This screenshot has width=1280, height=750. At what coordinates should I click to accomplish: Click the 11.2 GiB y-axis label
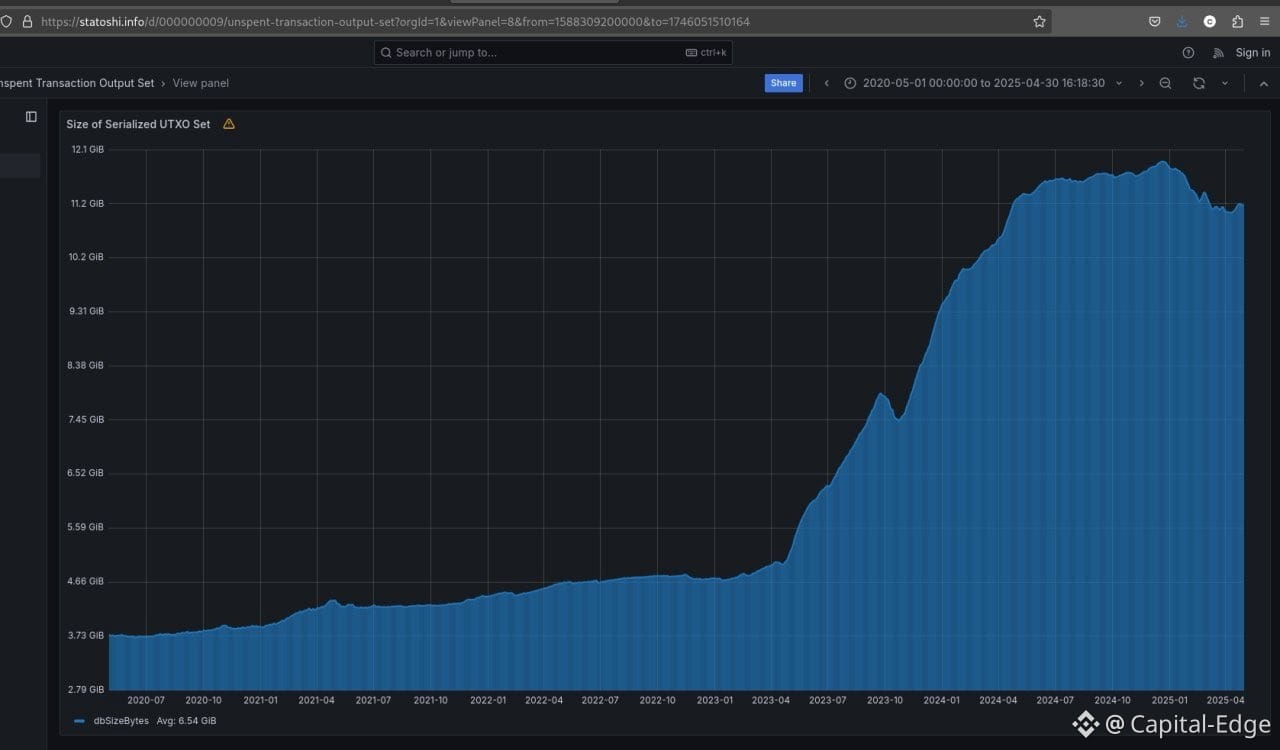click(88, 203)
